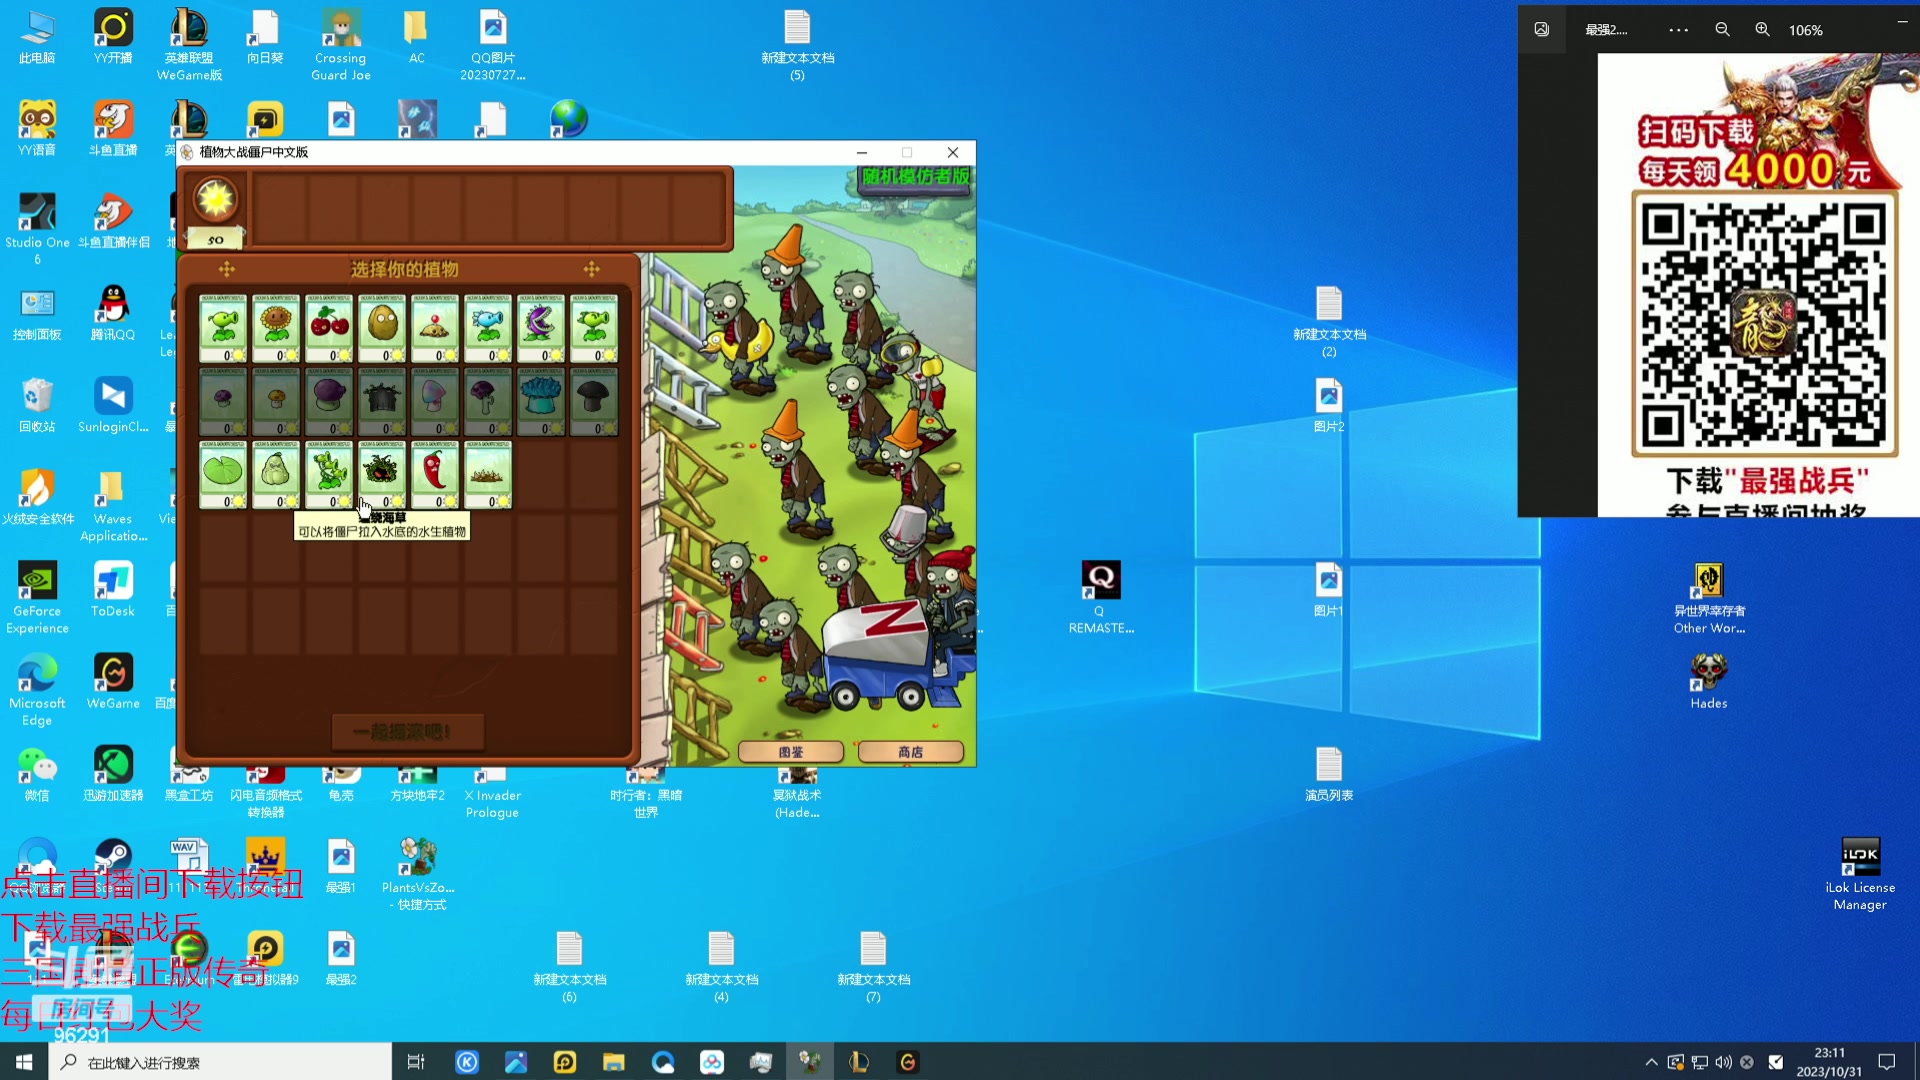Open the 106% zoom level control
Screen dimensions: 1920x1080
click(1805, 30)
